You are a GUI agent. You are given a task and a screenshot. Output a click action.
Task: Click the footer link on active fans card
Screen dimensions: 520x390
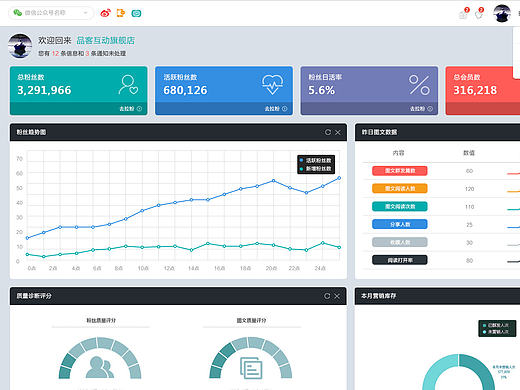[276, 109]
